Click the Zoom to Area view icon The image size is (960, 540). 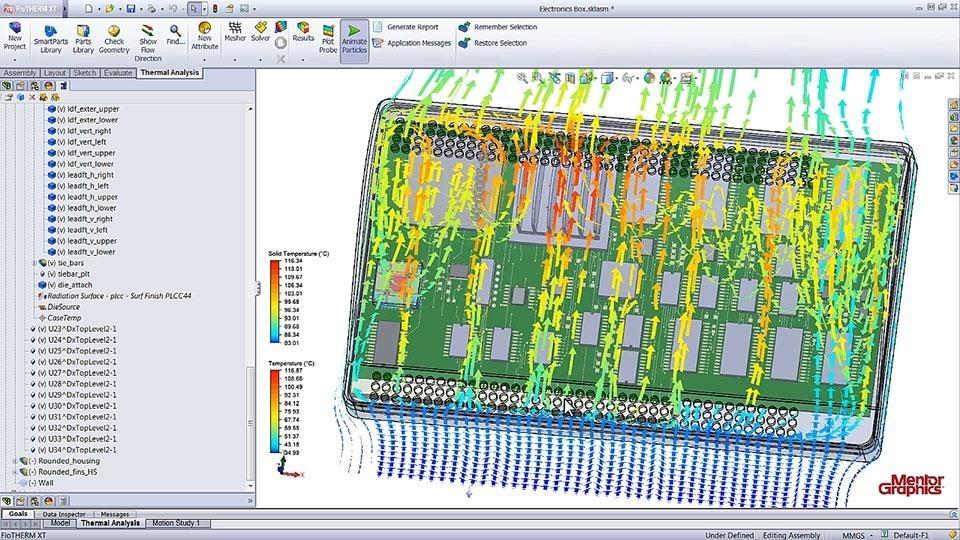tap(538, 78)
